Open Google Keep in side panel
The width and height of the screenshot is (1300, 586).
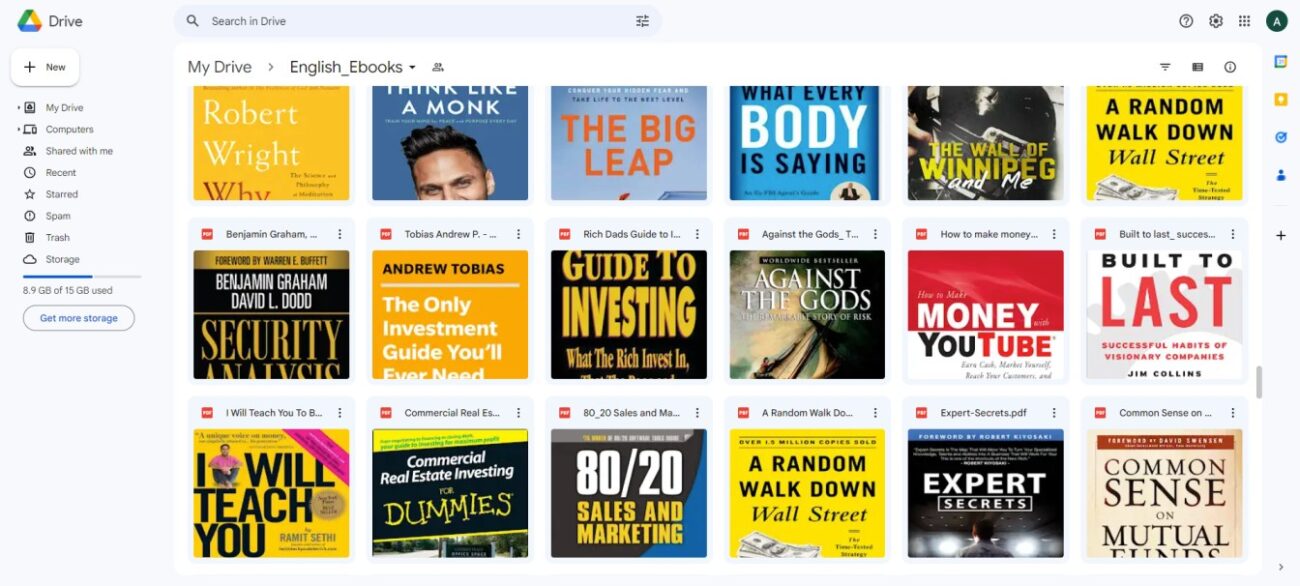coord(1280,99)
